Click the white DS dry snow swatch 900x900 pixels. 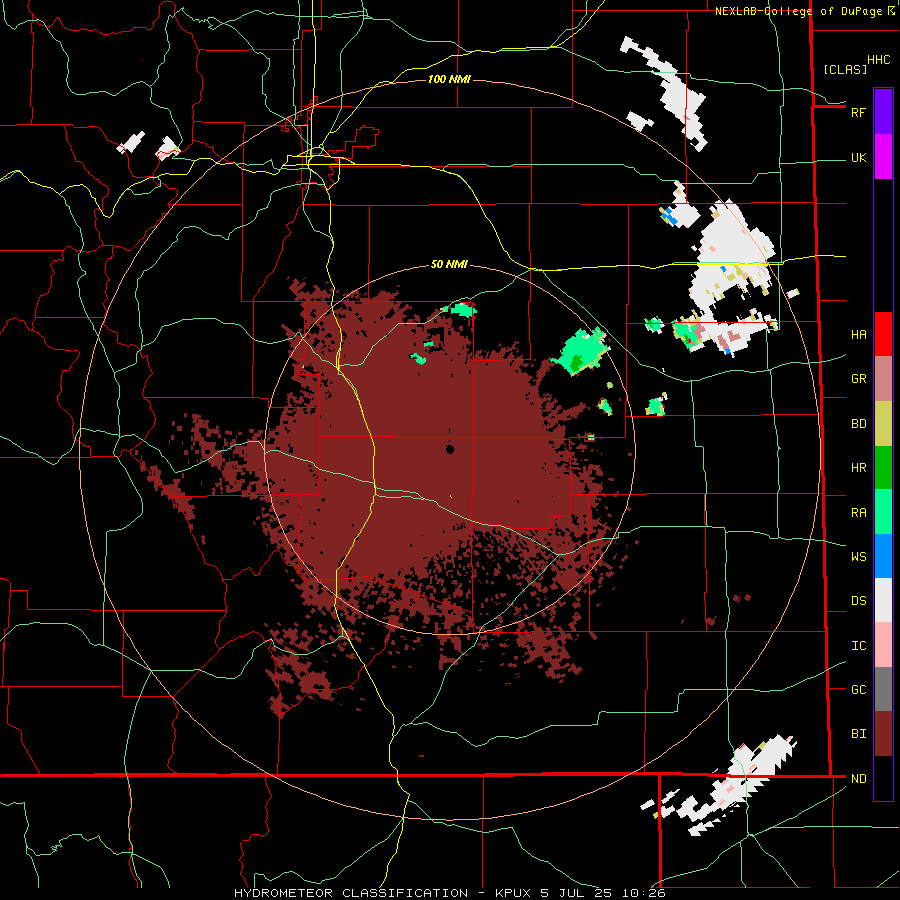tap(883, 600)
